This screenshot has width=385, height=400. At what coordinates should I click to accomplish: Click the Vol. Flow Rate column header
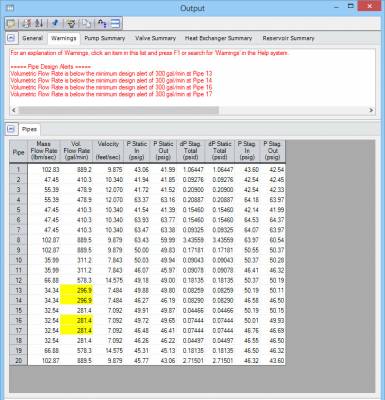pos(77,152)
